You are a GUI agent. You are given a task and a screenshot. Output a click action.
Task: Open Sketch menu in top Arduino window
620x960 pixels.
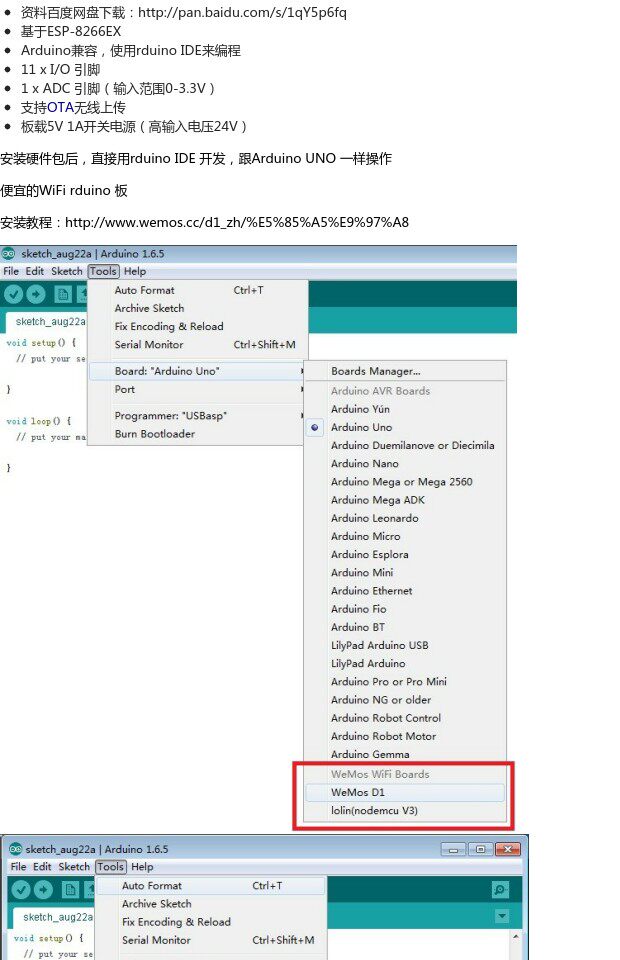(x=67, y=271)
